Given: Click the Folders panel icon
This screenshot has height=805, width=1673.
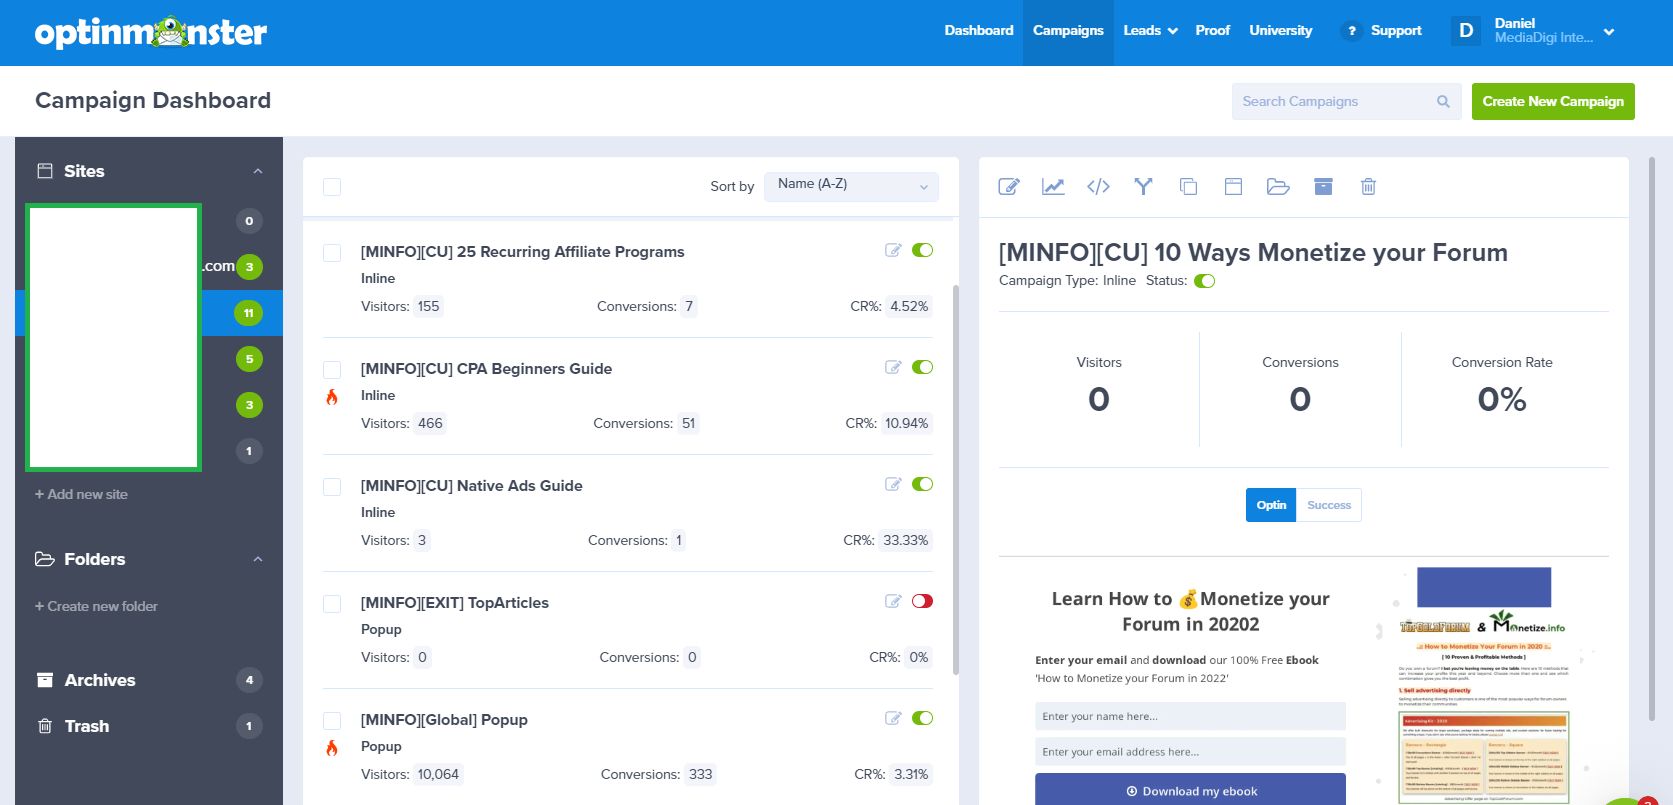Looking at the screenshot, I should coord(45,559).
